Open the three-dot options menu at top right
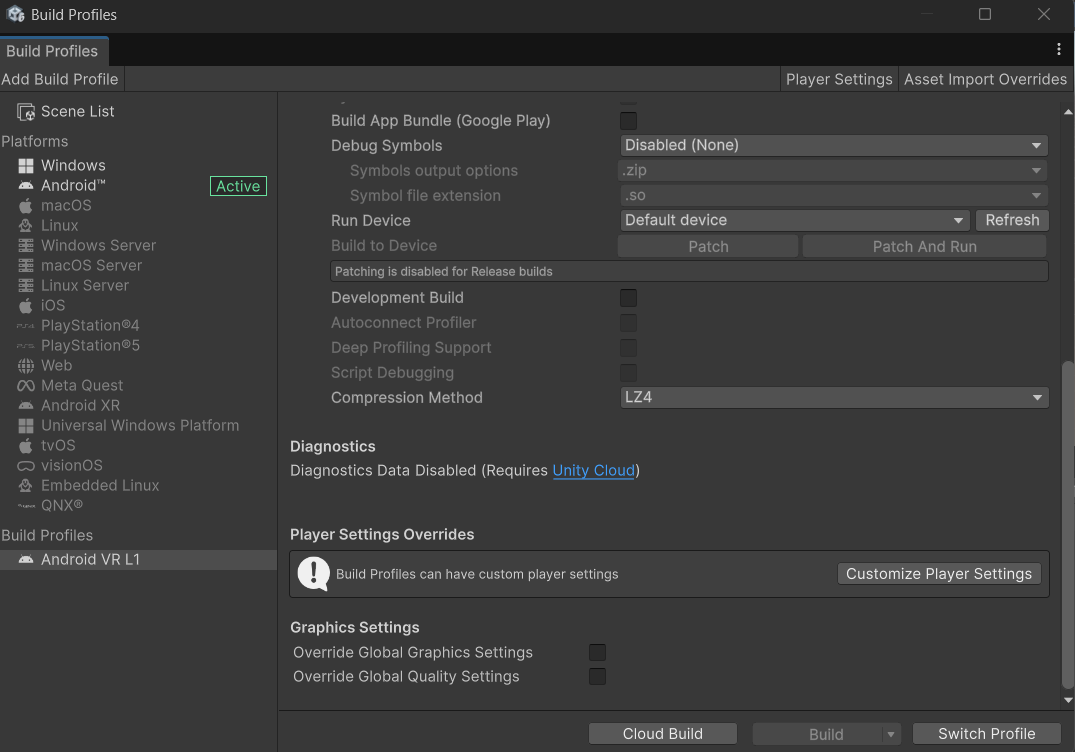This screenshot has height=752, width=1075. (1059, 48)
